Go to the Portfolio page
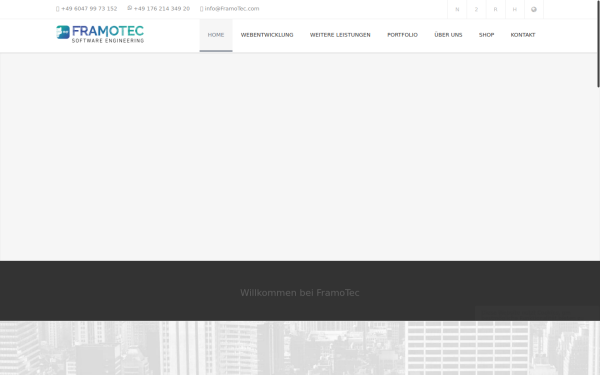 pos(402,35)
